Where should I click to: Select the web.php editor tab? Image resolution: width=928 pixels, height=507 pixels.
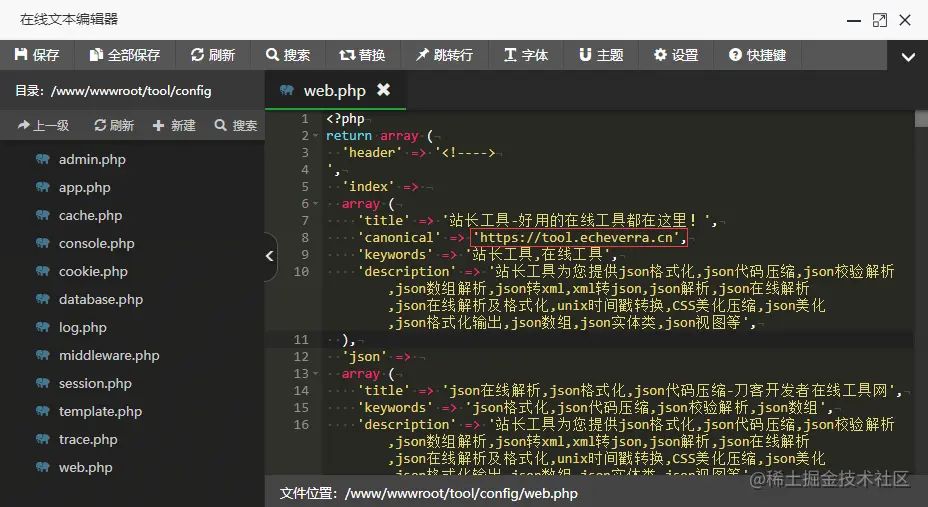[x=334, y=91]
